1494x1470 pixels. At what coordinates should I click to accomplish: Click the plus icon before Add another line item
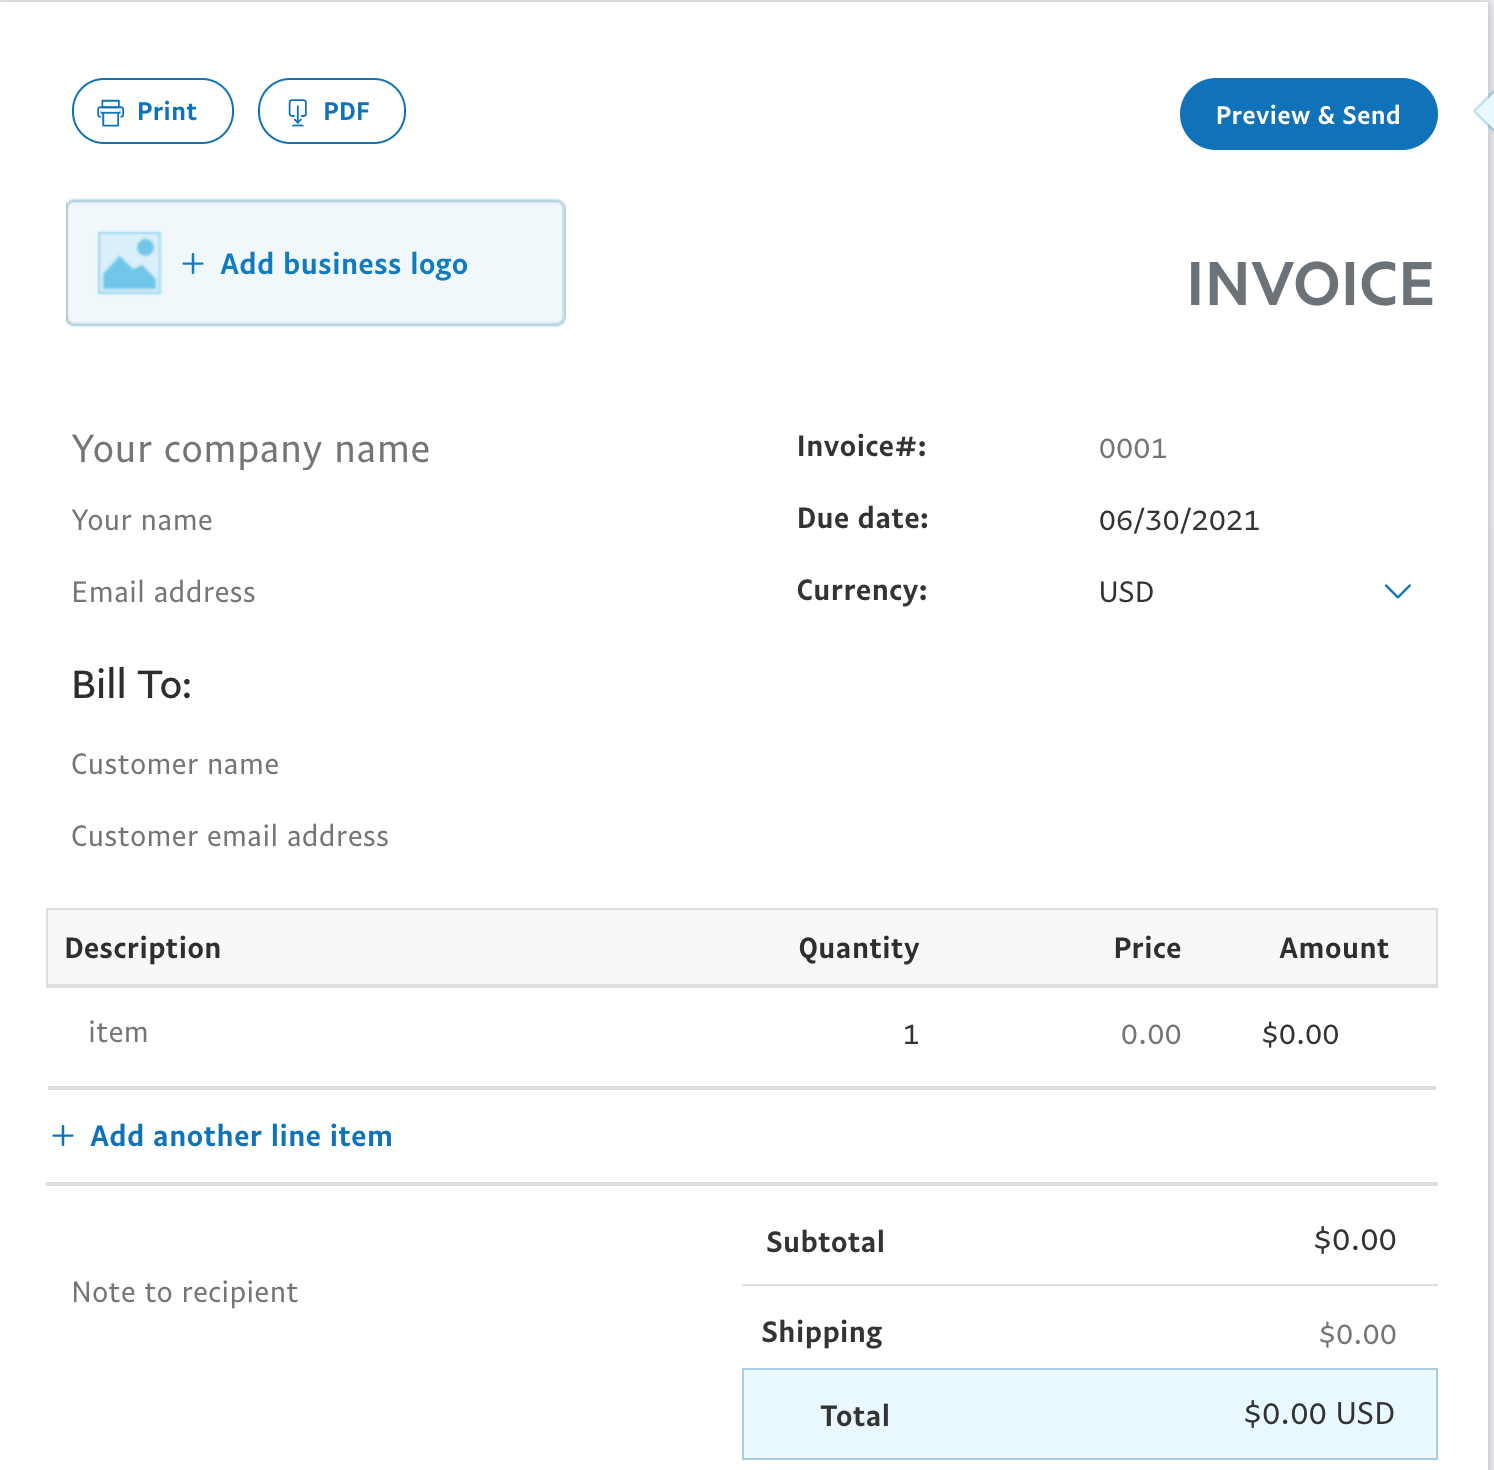click(63, 1136)
